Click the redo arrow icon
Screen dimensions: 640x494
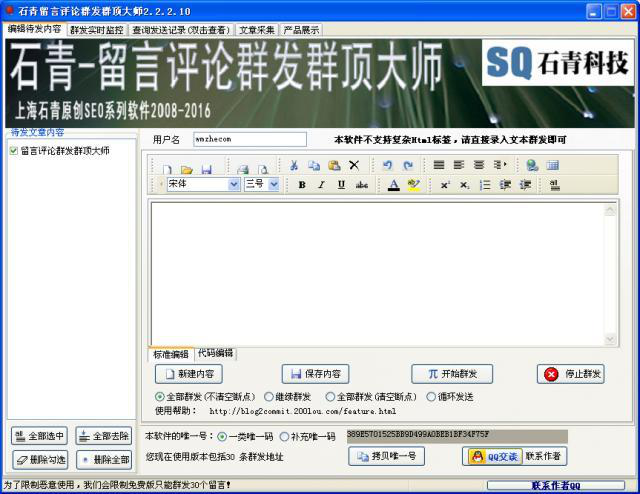[x=408, y=165]
